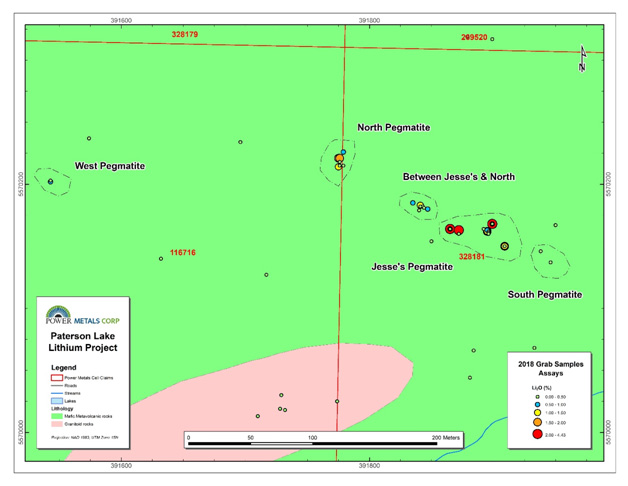The image size is (628, 486).
Task: Select the yellow marker in Between Jesse's & North
Action: click(420, 206)
